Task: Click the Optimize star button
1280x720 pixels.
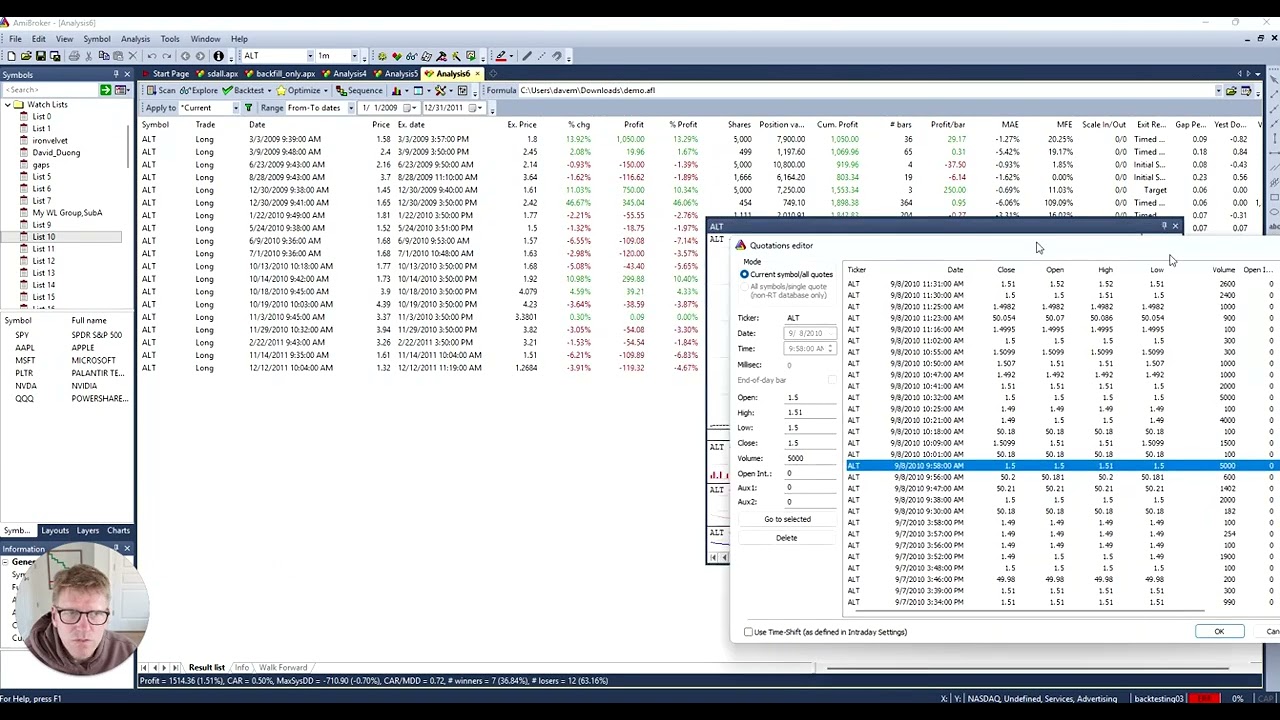Action: tap(299, 90)
